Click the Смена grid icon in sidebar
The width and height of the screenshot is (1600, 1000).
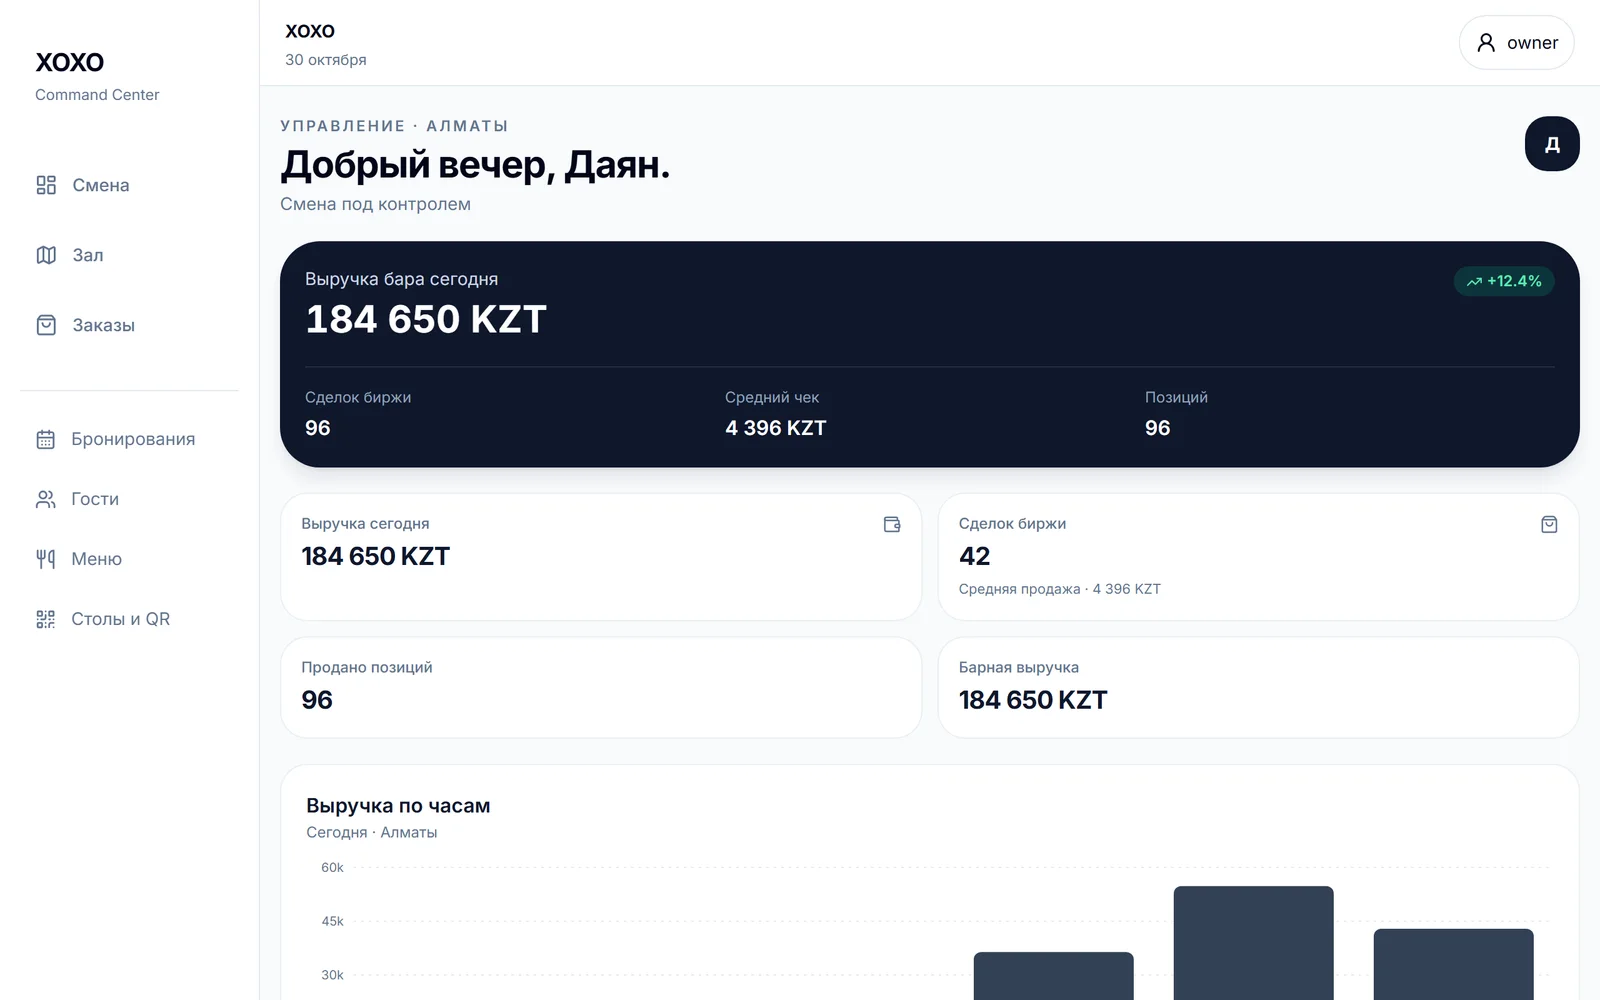pyautogui.click(x=46, y=185)
